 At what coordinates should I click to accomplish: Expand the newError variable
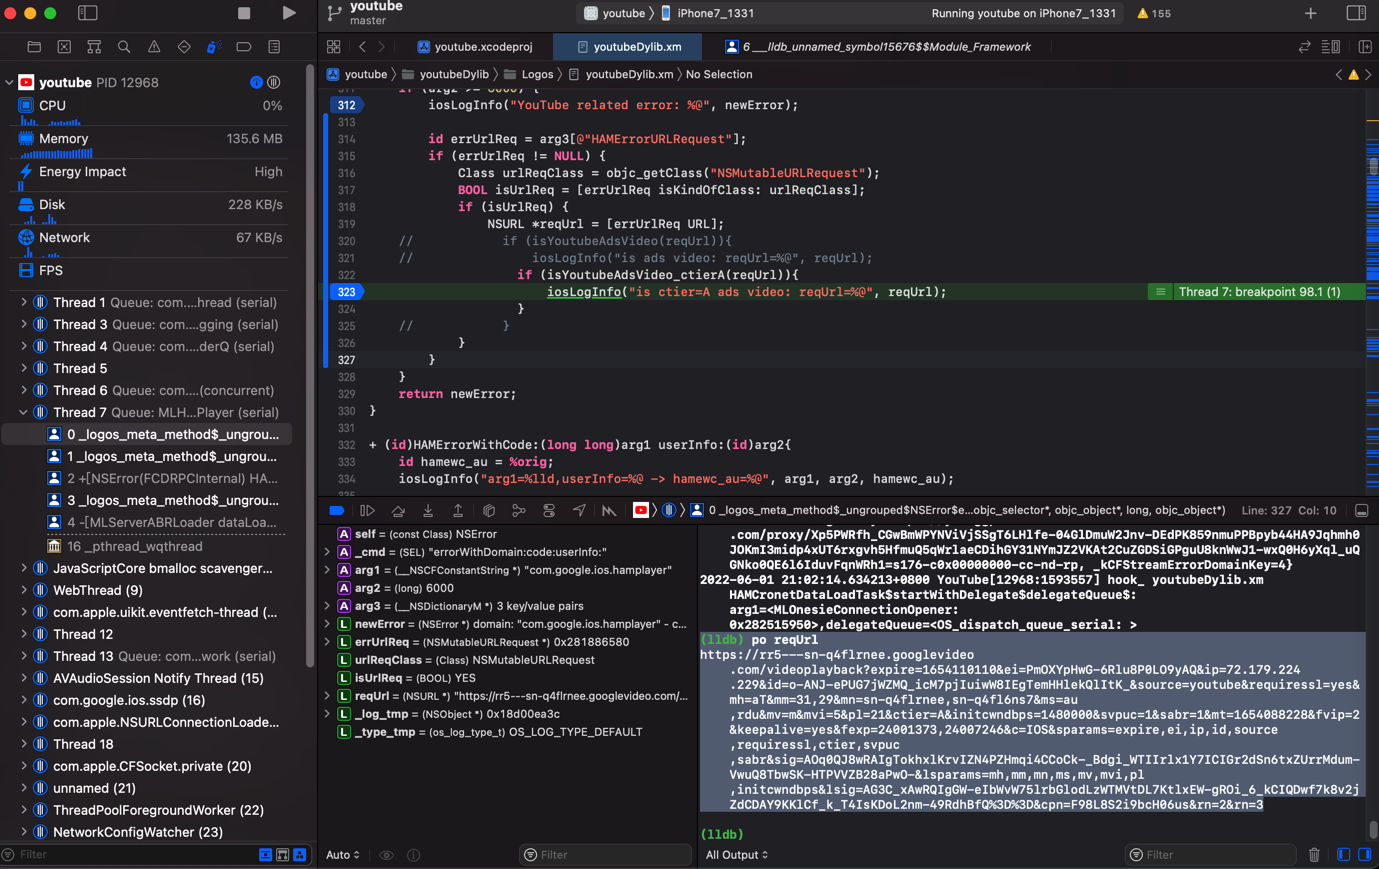tap(328, 624)
